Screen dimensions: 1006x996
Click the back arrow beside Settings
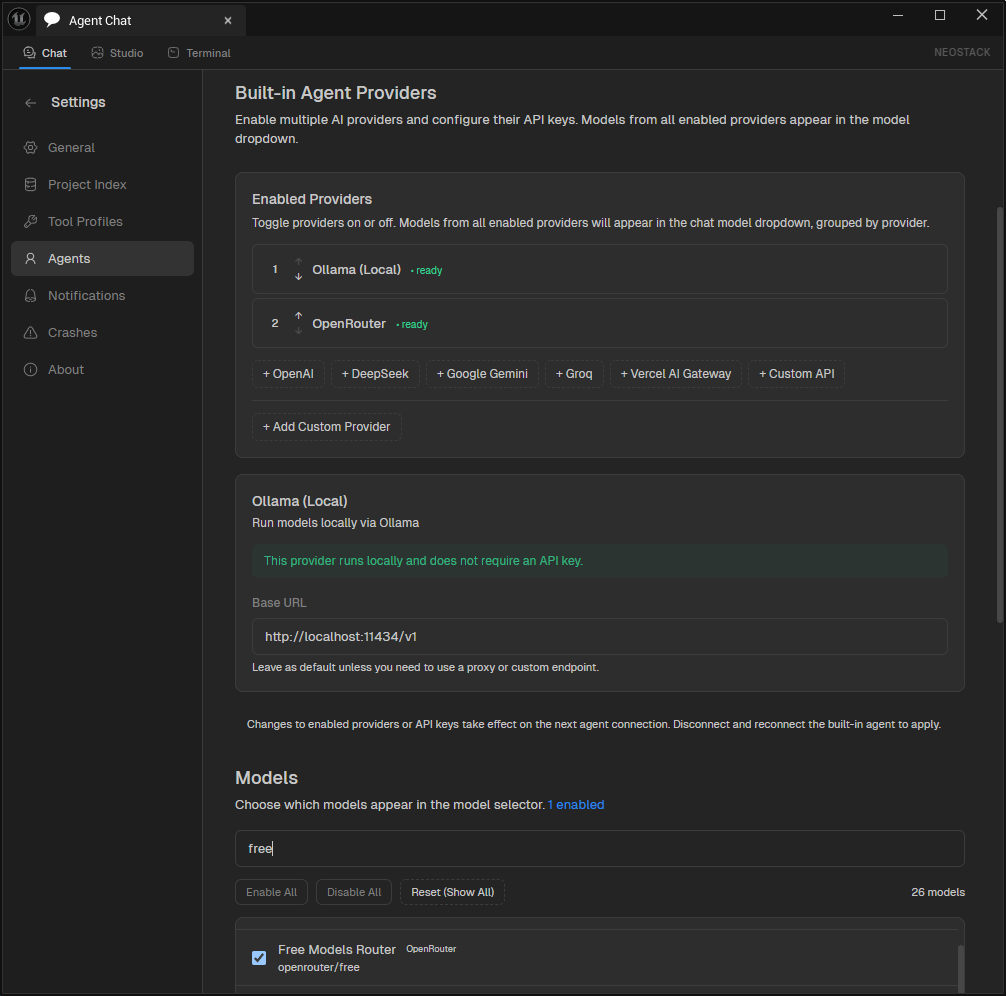pos(31,103)
